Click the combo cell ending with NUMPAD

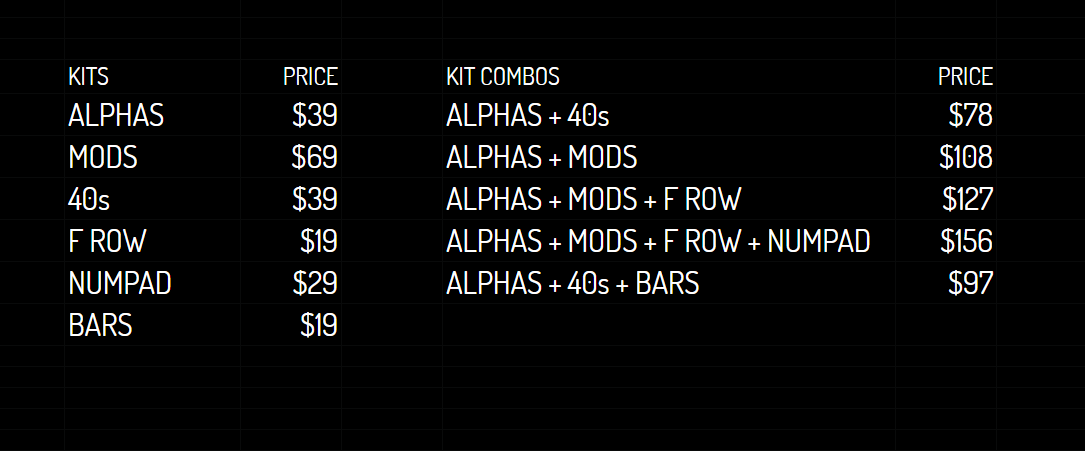(x=658, y=242)
